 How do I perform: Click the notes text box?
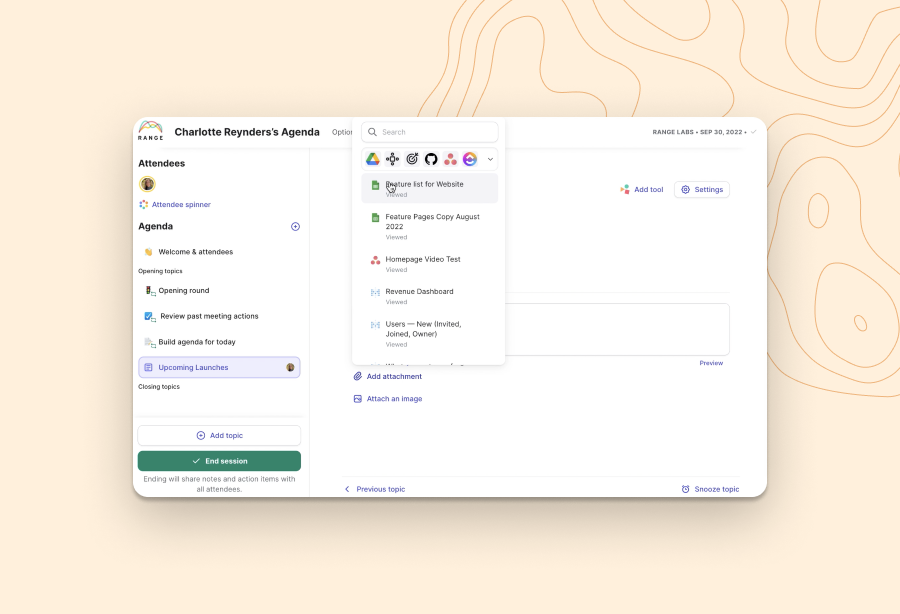(617, 329)
